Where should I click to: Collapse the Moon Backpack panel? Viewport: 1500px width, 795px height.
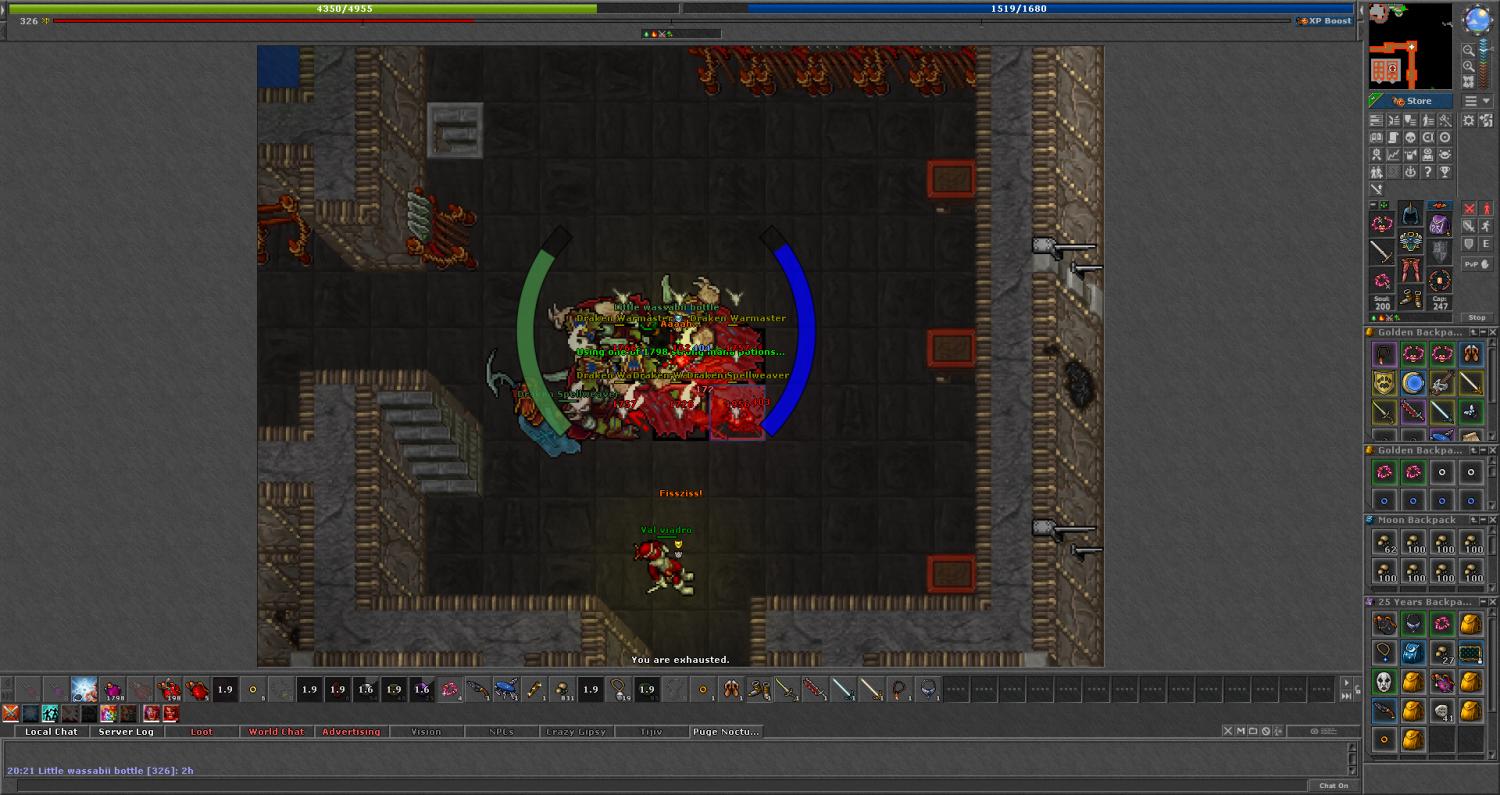(x=1481, y=520)
